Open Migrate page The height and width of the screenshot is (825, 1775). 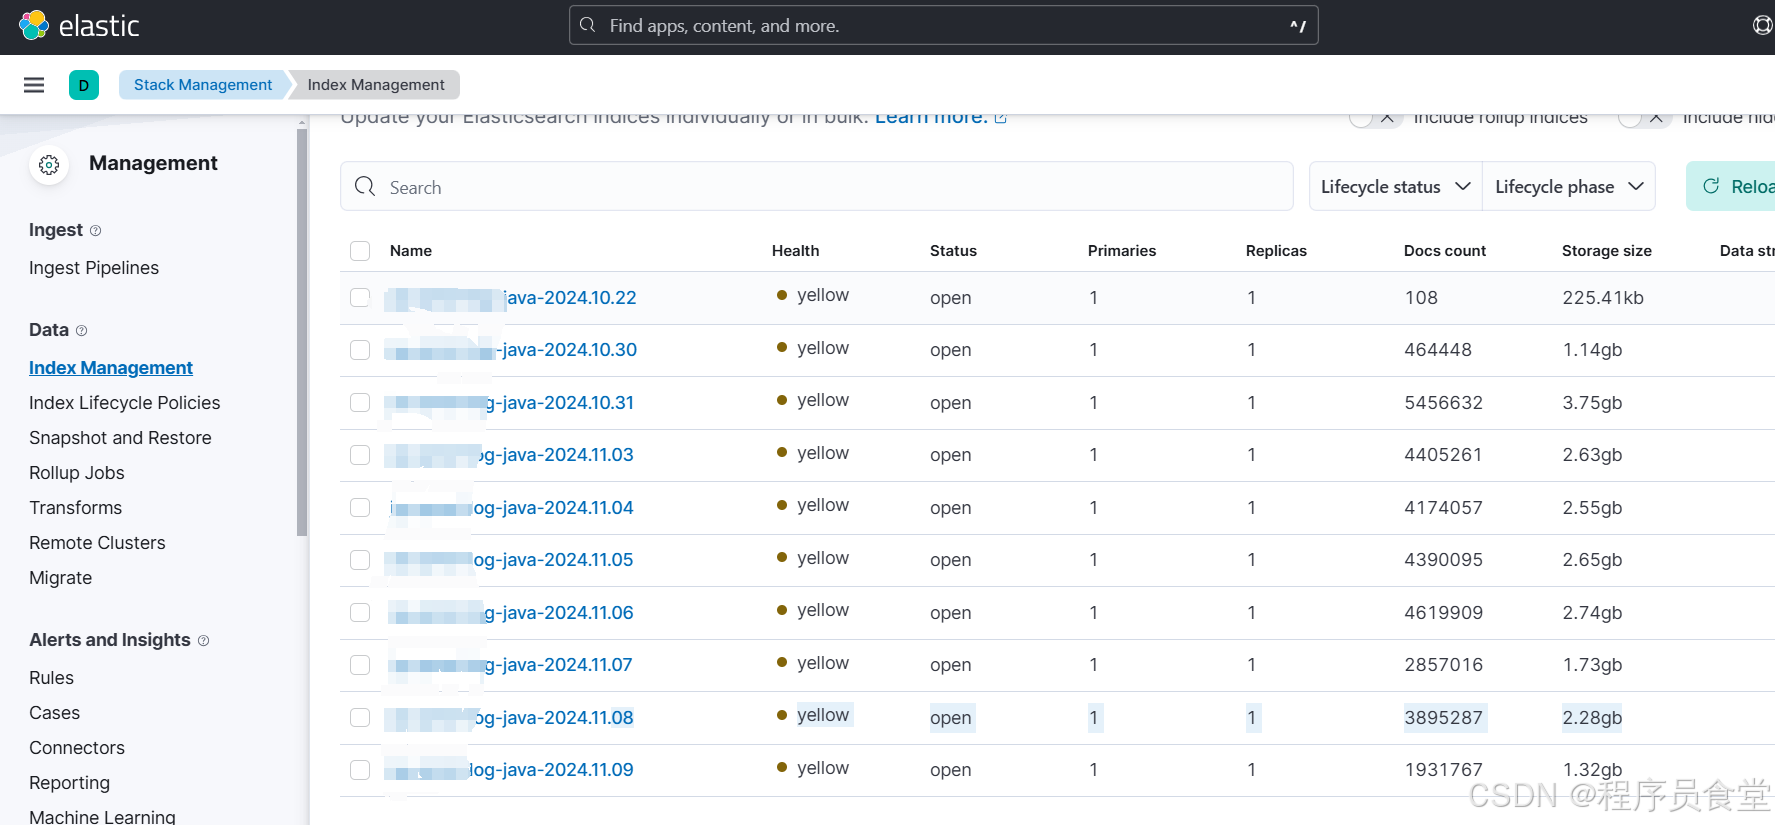pos(61,578)
